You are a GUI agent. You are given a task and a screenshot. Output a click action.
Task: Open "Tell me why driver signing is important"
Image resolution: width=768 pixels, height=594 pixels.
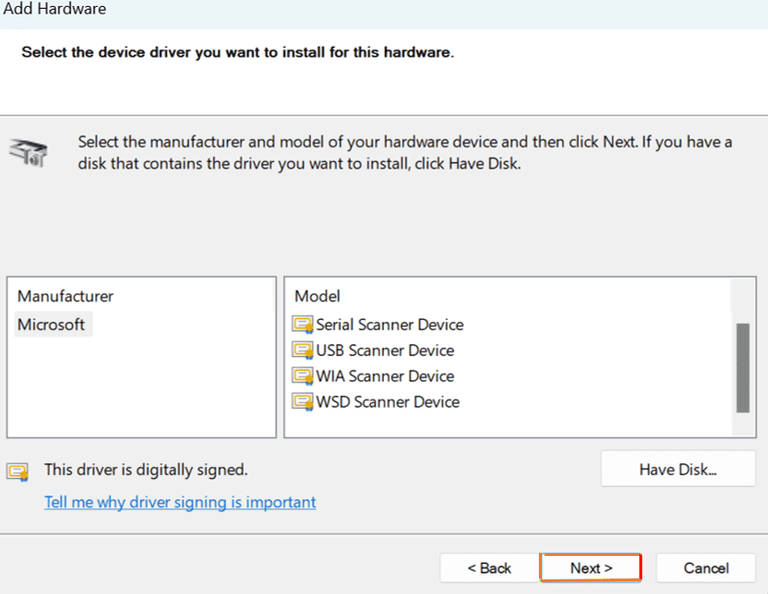(180, 502)
